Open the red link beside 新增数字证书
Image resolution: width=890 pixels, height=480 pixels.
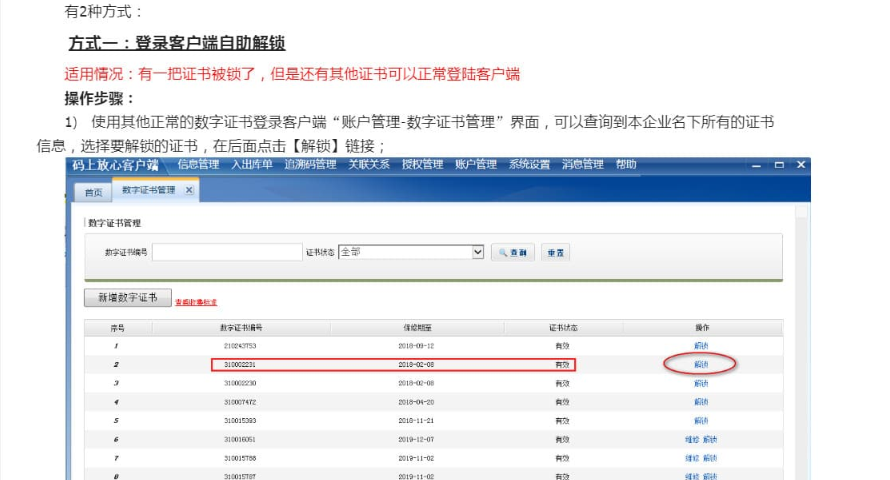[x=196, y=302]
